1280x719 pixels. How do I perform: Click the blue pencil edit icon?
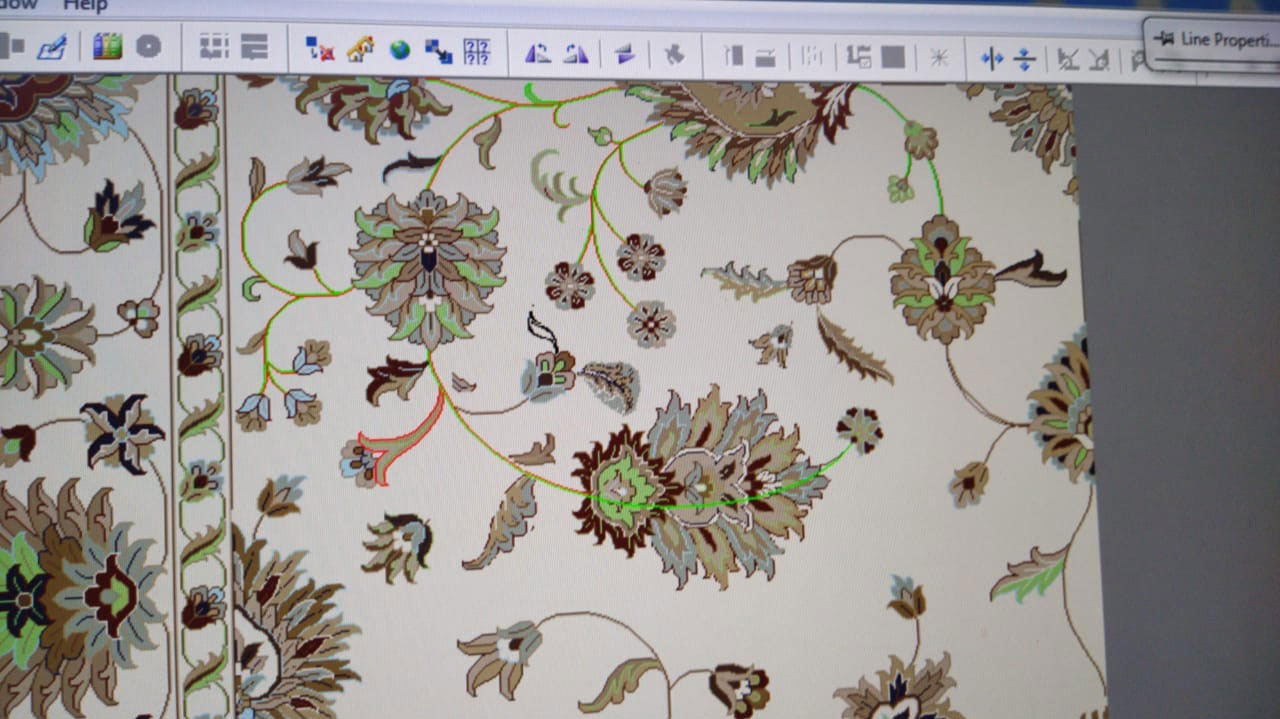(x=51, y=47)
